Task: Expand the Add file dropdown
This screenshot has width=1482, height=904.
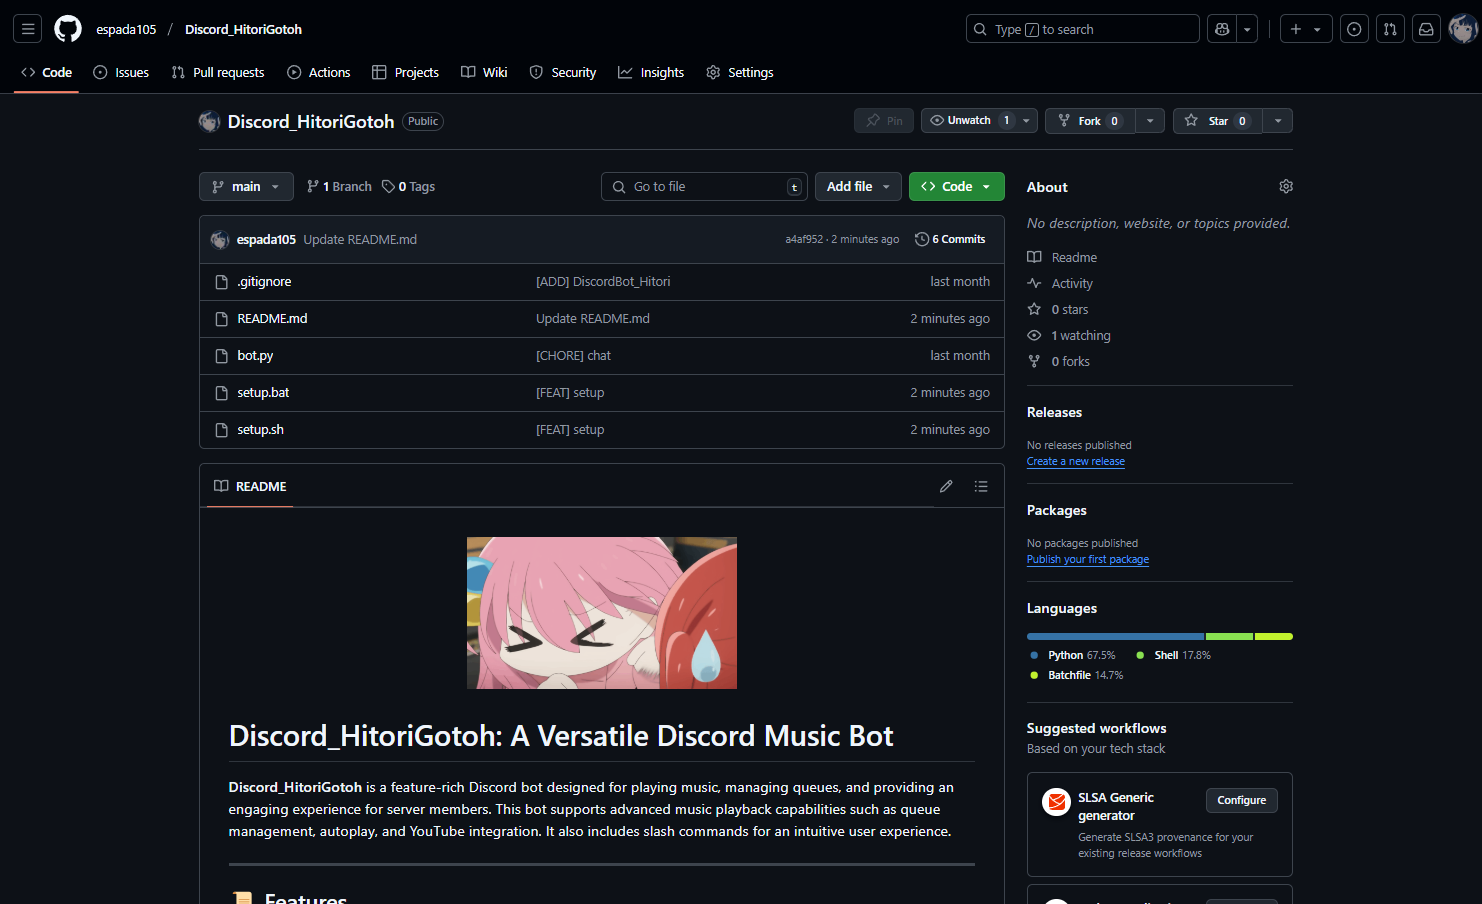Action: pyautogui.click(x=858, y=187)
